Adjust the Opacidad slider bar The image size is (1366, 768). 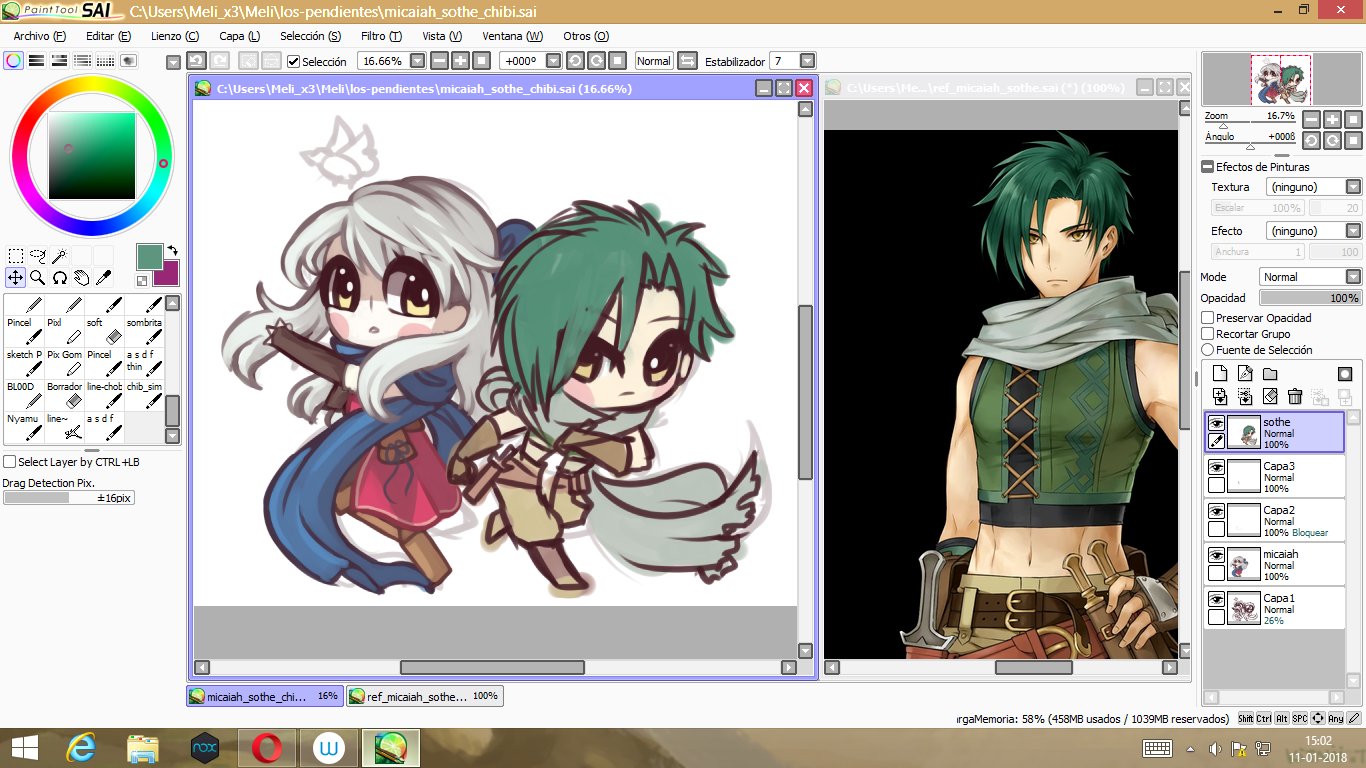[1310, 298]
